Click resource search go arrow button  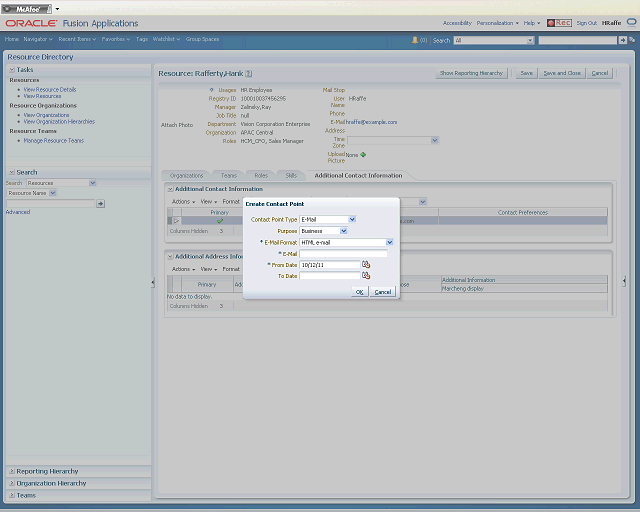pos(100,203)
